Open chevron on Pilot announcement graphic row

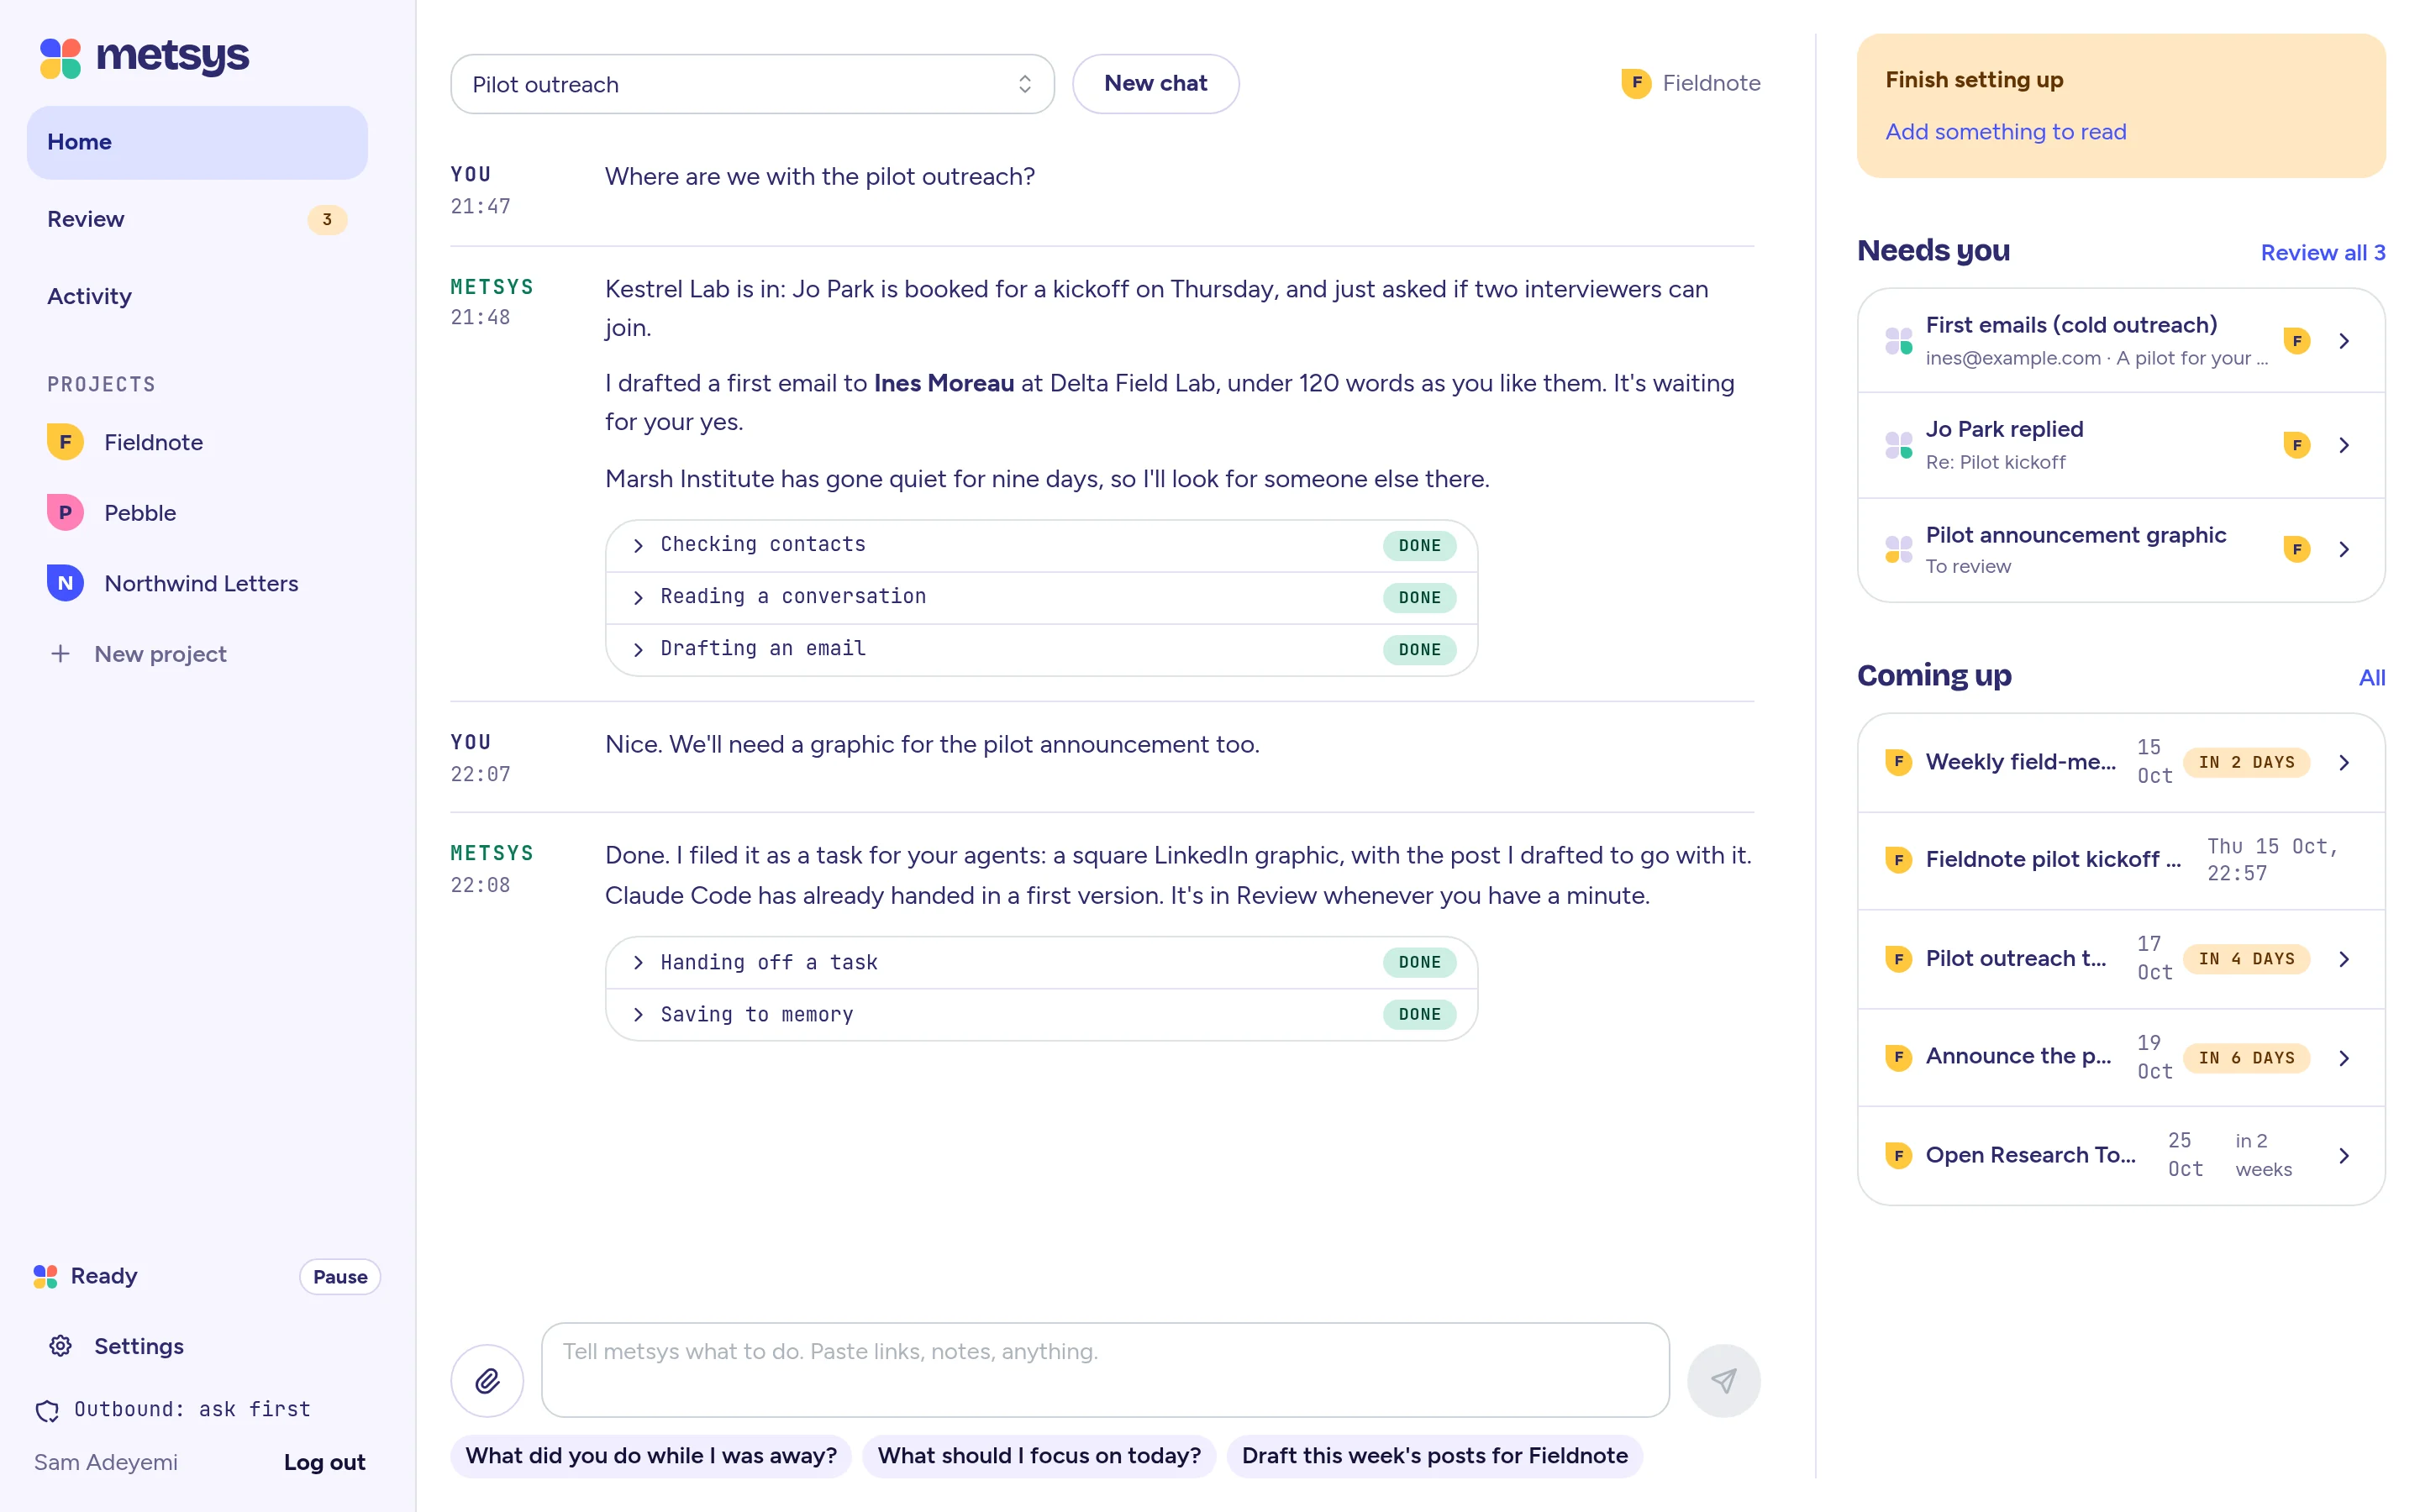pos(2344,549)
